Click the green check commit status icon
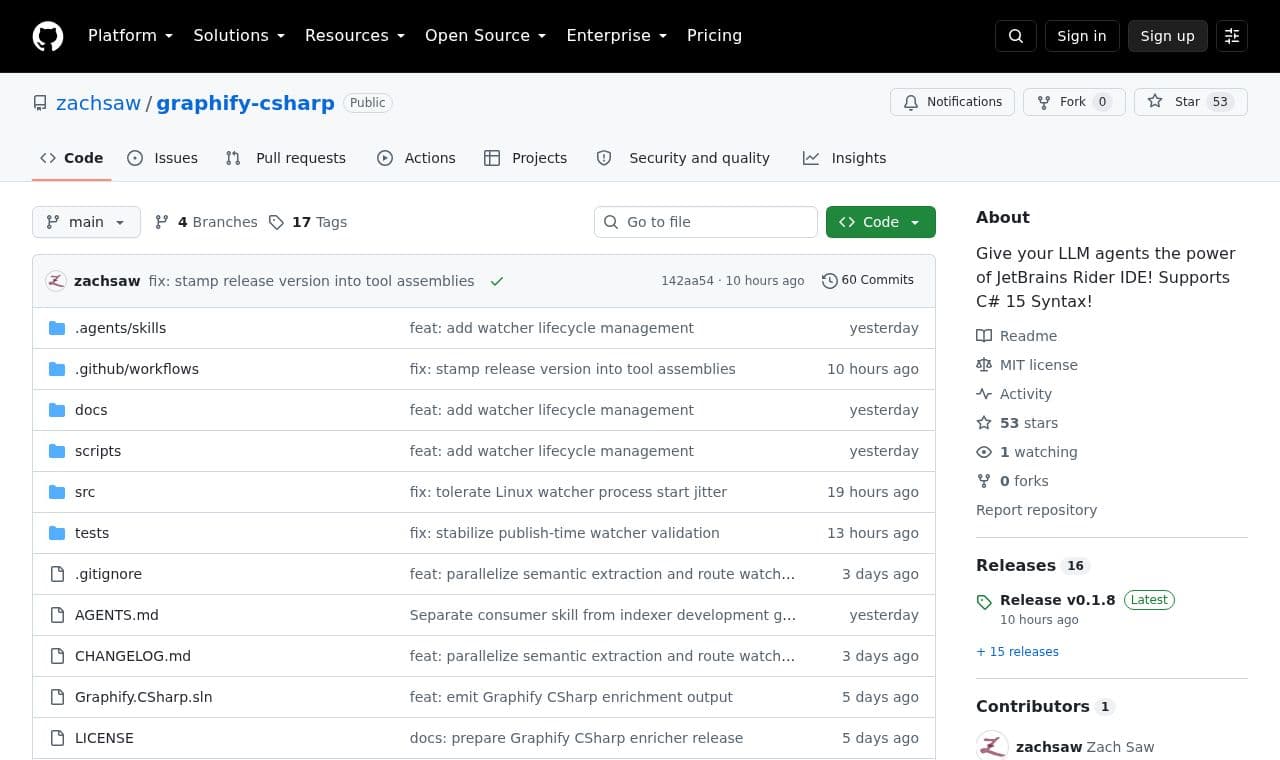Image resolution: width=1280 pixels, height=760 pixels. [x=497, y=281]
